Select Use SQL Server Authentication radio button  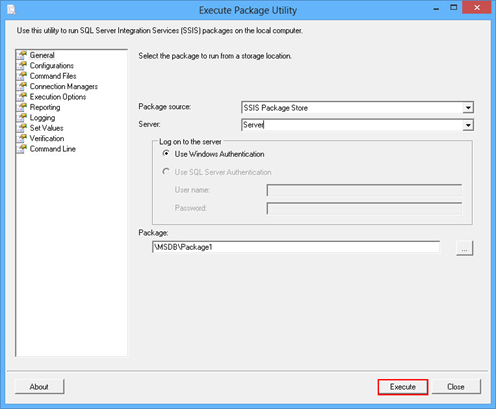point(166,172)
